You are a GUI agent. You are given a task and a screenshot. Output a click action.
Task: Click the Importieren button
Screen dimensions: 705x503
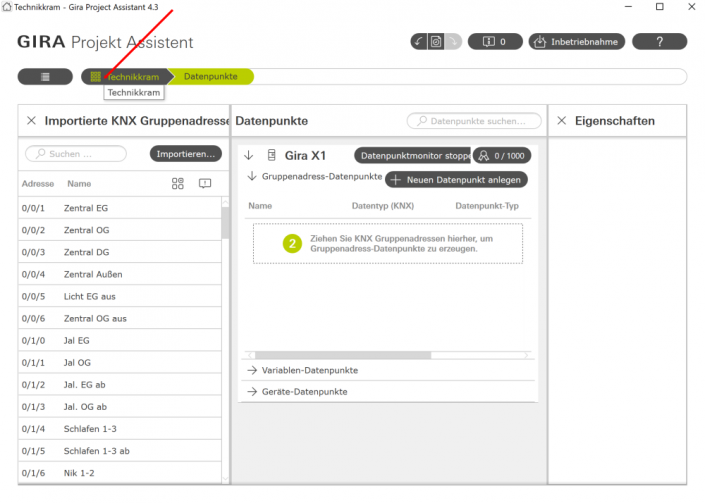(186, 154)
